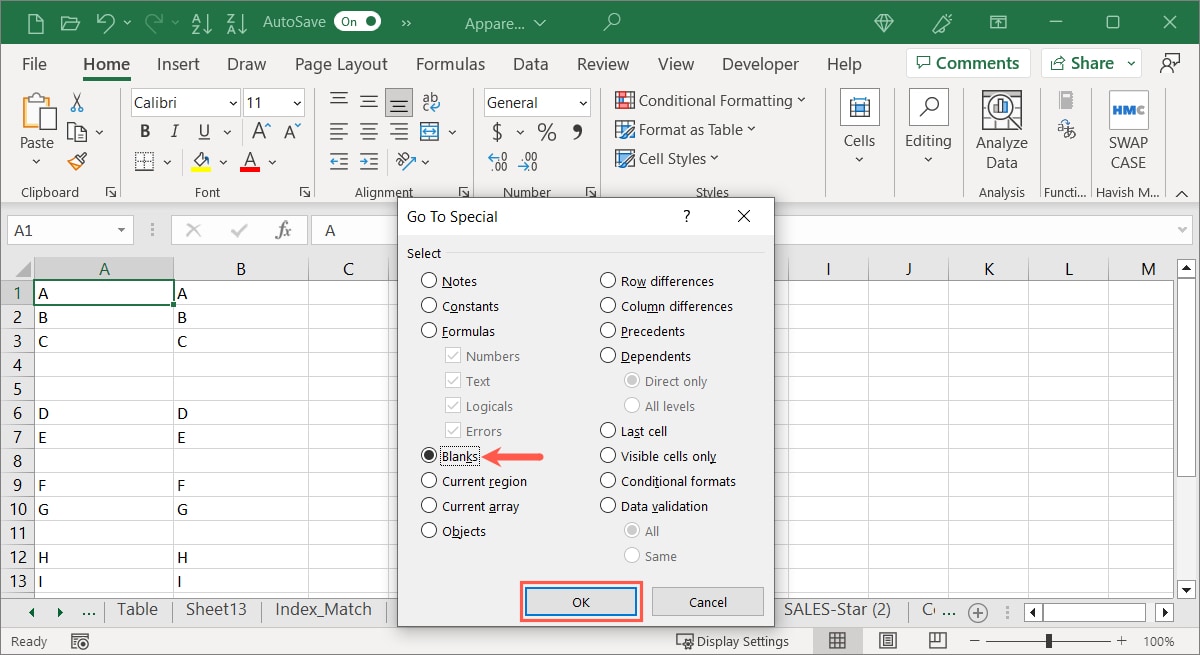Switch to the Index_Match sheet tab

323,610
